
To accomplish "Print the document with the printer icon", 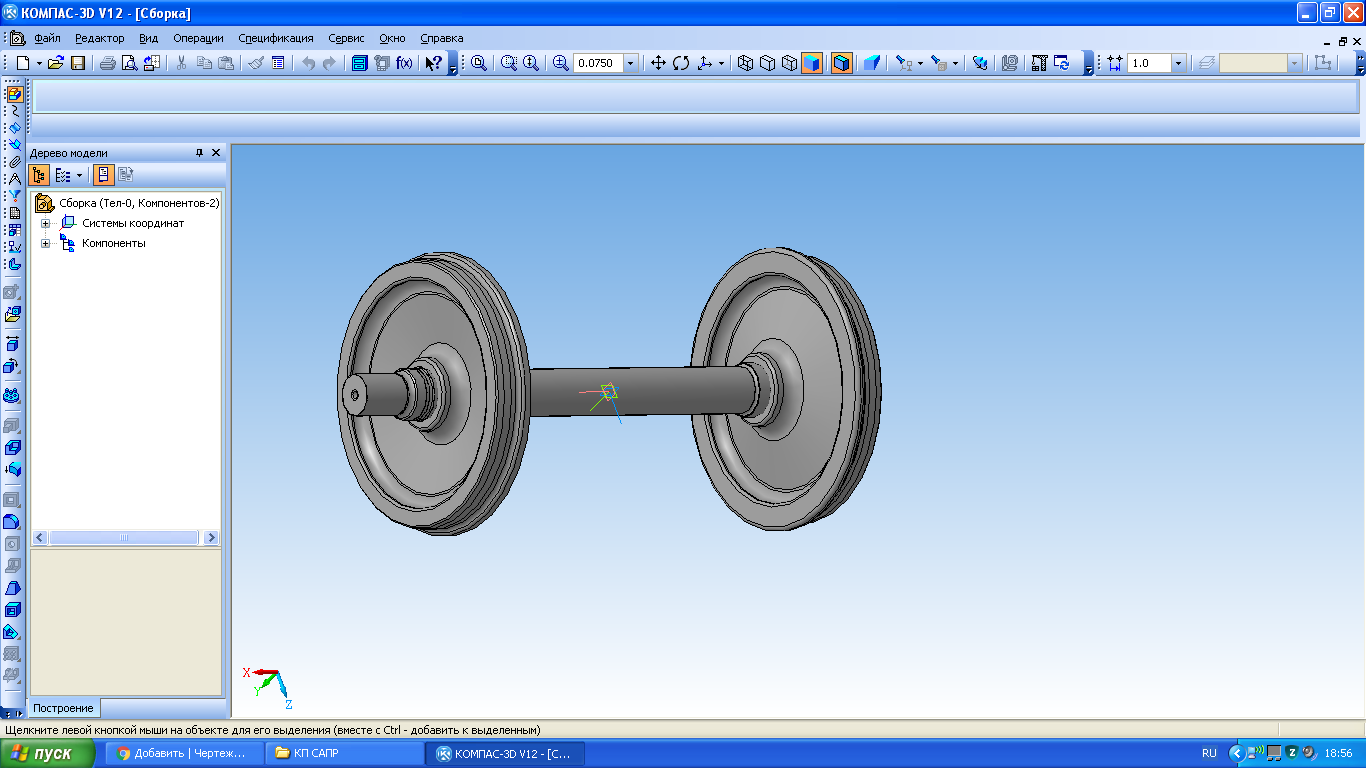I will [x=107, y=63].
